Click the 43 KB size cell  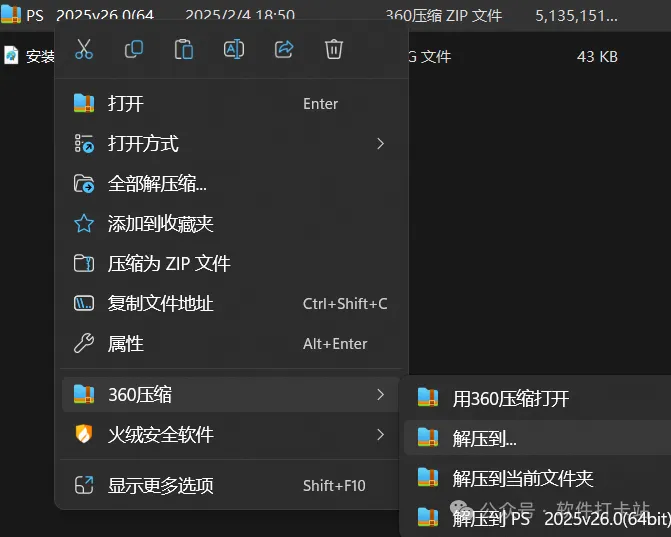tap(597, 56)
